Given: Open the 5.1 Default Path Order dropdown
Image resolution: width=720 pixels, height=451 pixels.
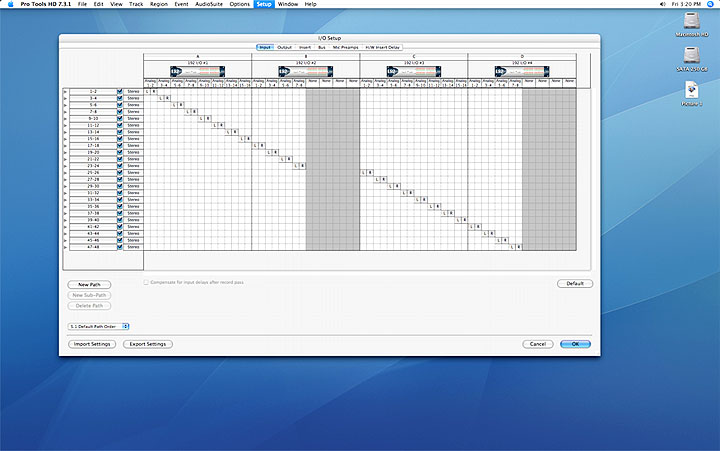Looking at the screenshot, I should click(x=98, y=327).
